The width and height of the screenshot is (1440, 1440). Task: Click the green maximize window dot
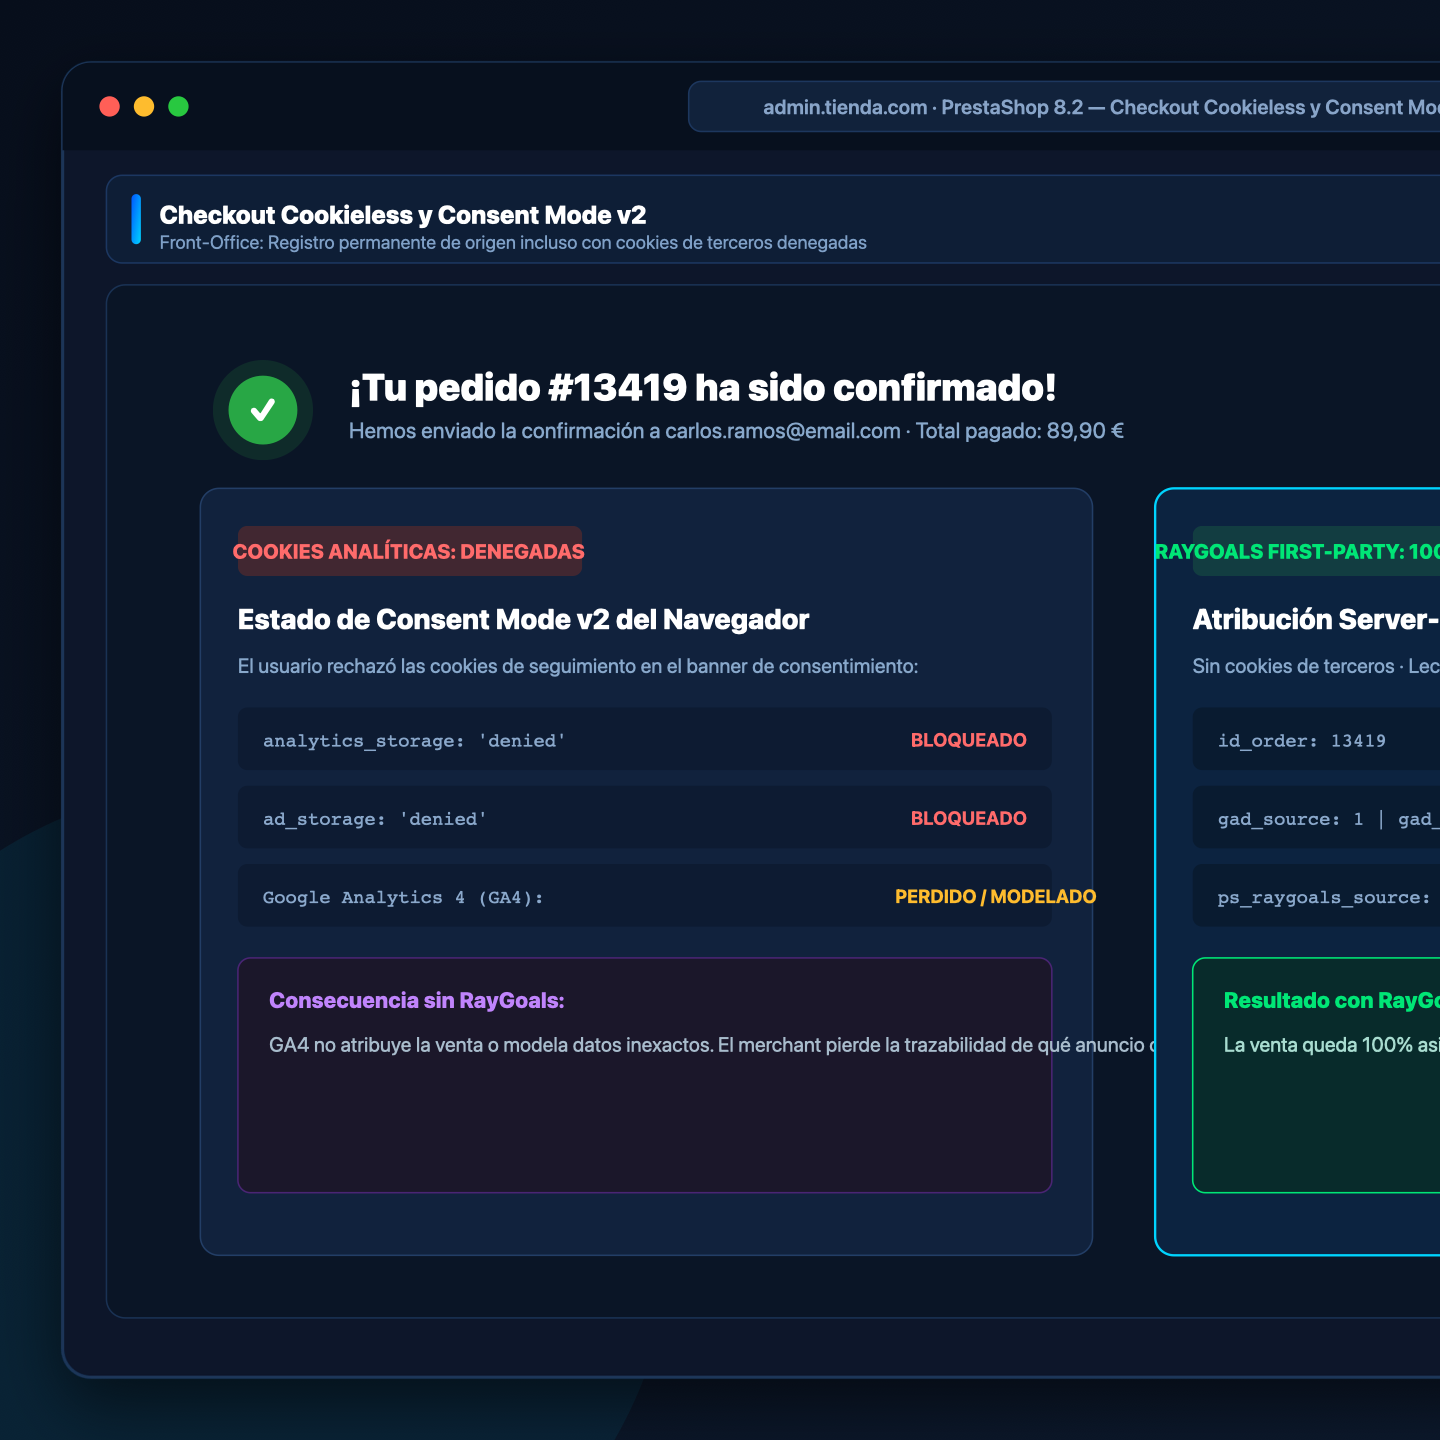(178, 107)
